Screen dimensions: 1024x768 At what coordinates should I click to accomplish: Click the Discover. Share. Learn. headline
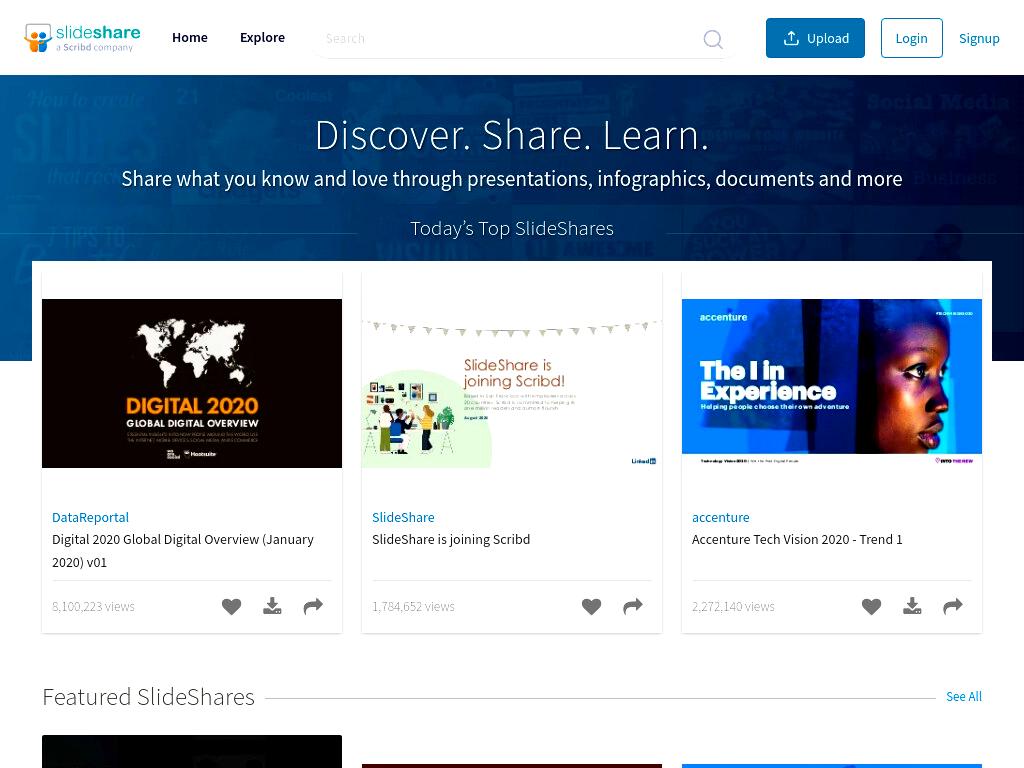(x=512, y=135)
